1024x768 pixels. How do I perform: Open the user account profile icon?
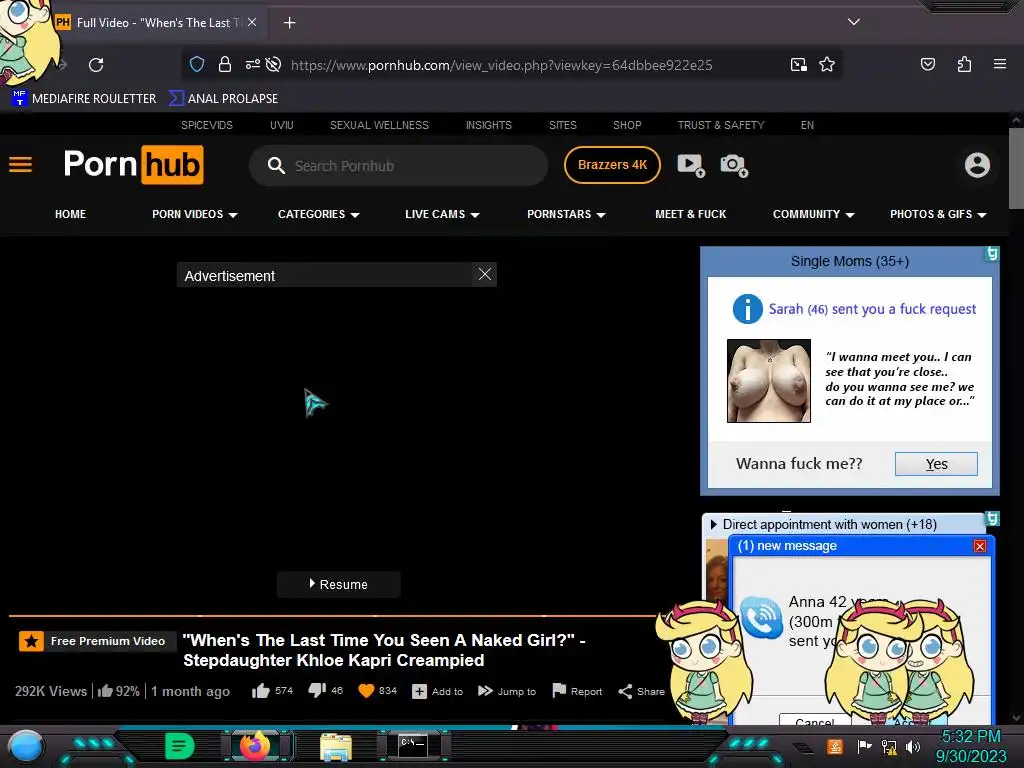[x=977, y=165]
